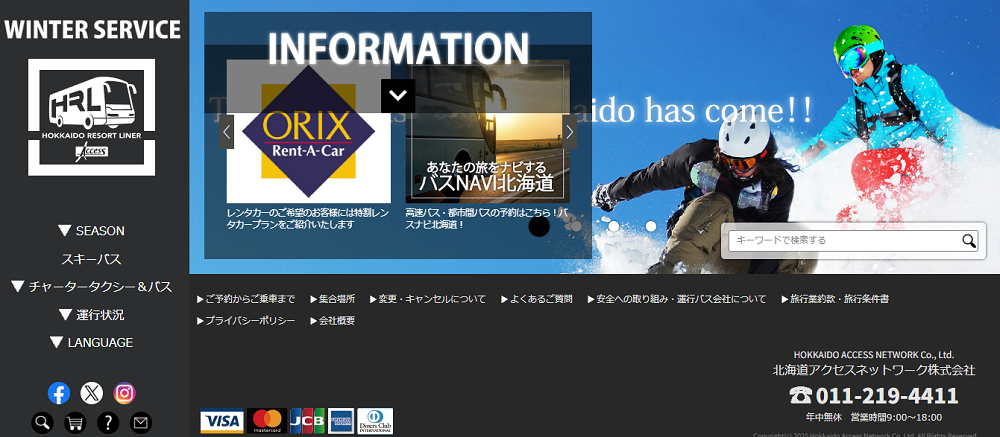Screen dimensions: 1000x437
Task: Open the よくあるご質問 link
Action: pos(537,299)
